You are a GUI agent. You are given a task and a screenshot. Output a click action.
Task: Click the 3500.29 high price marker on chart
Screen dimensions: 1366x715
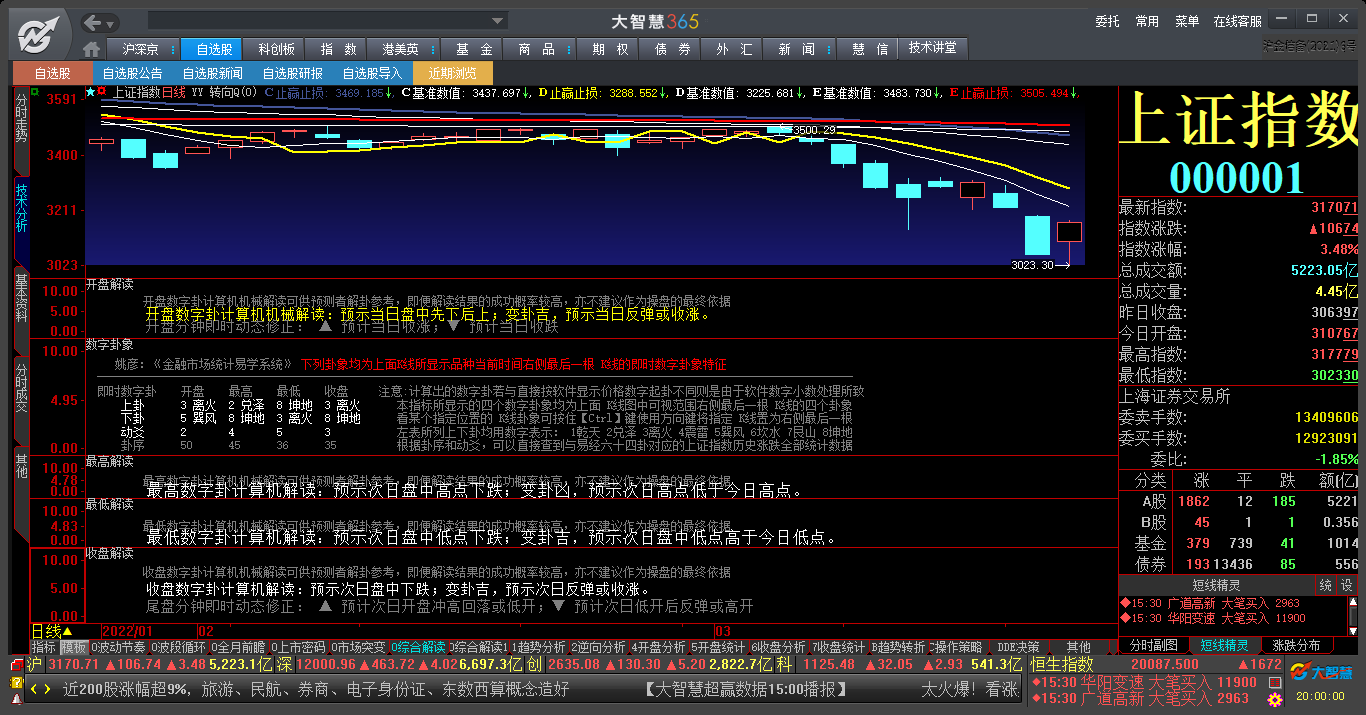pos(814,130)
